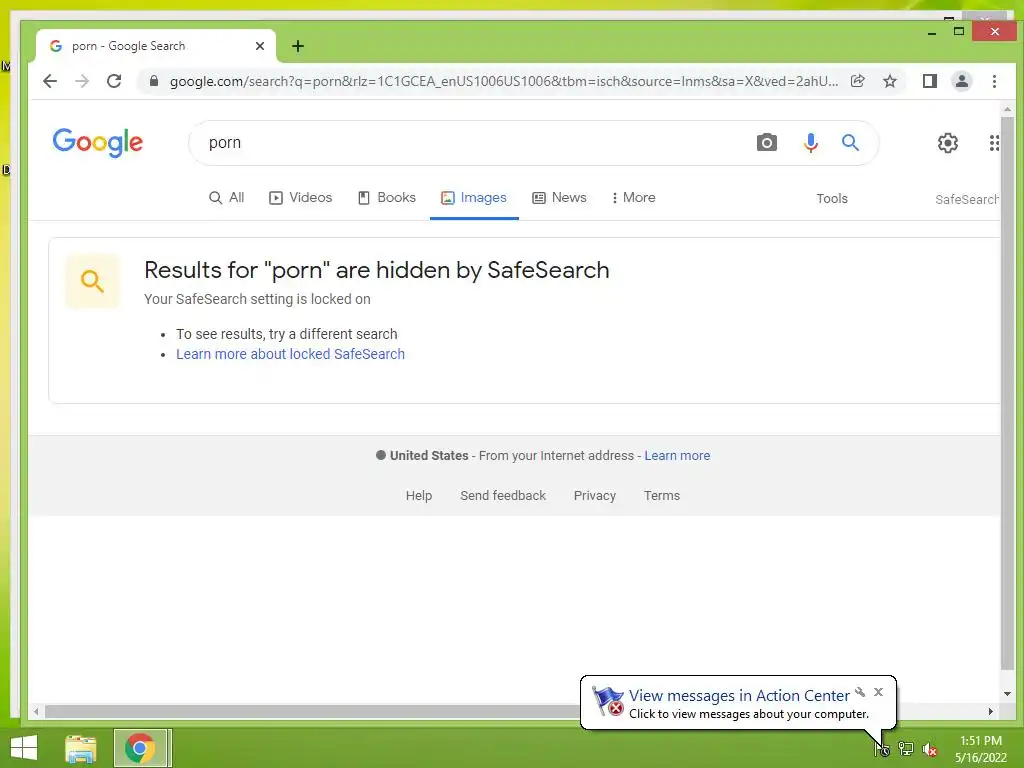Share this page via share icon
The width and height of the screenshot is (1024, 768).
click(x=857, y=81)
